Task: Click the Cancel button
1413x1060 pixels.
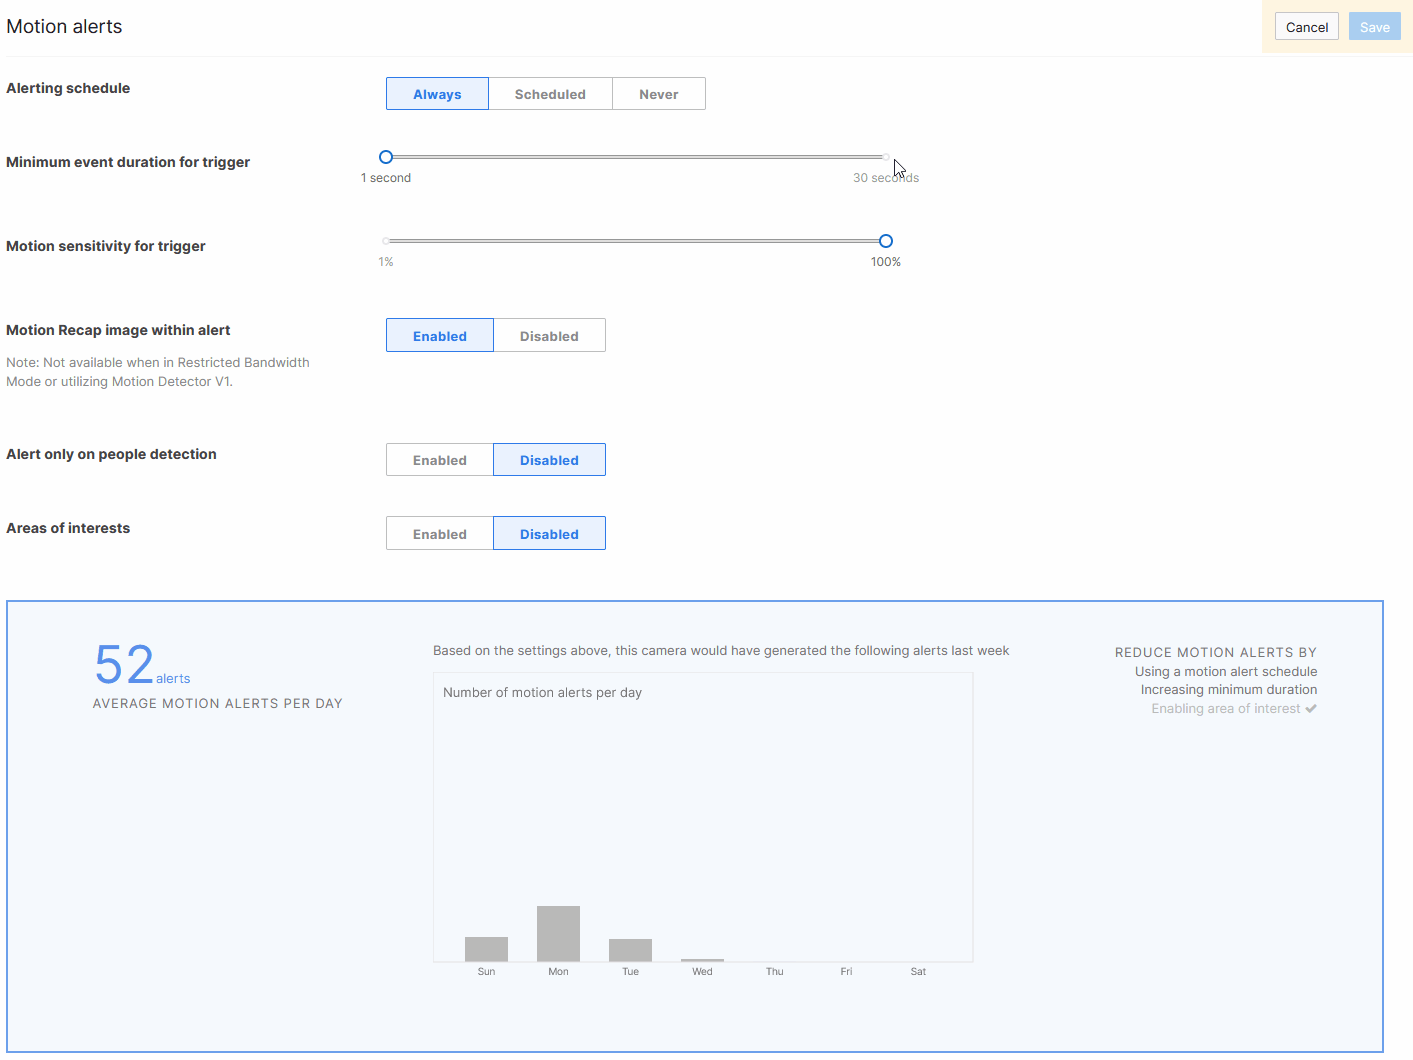Action: coord(1307,27)
